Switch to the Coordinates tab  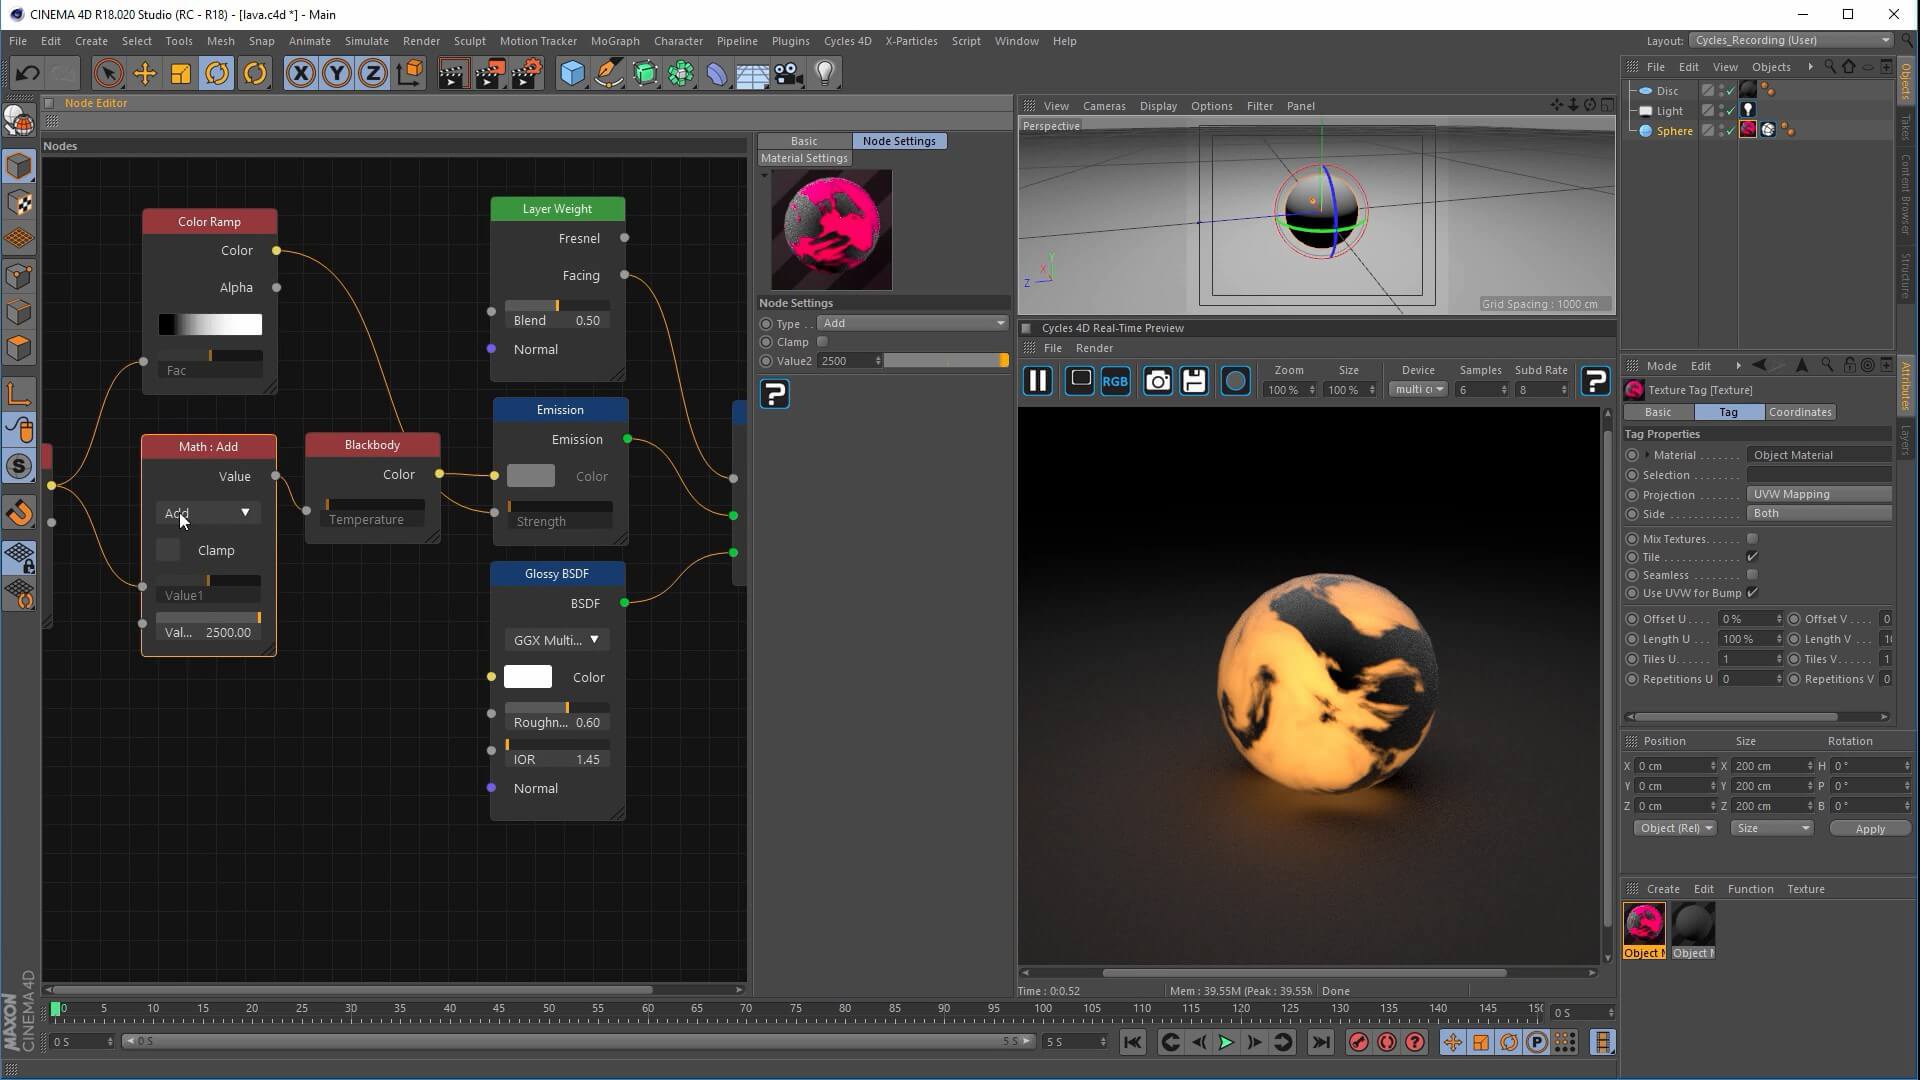[1799, 412]
